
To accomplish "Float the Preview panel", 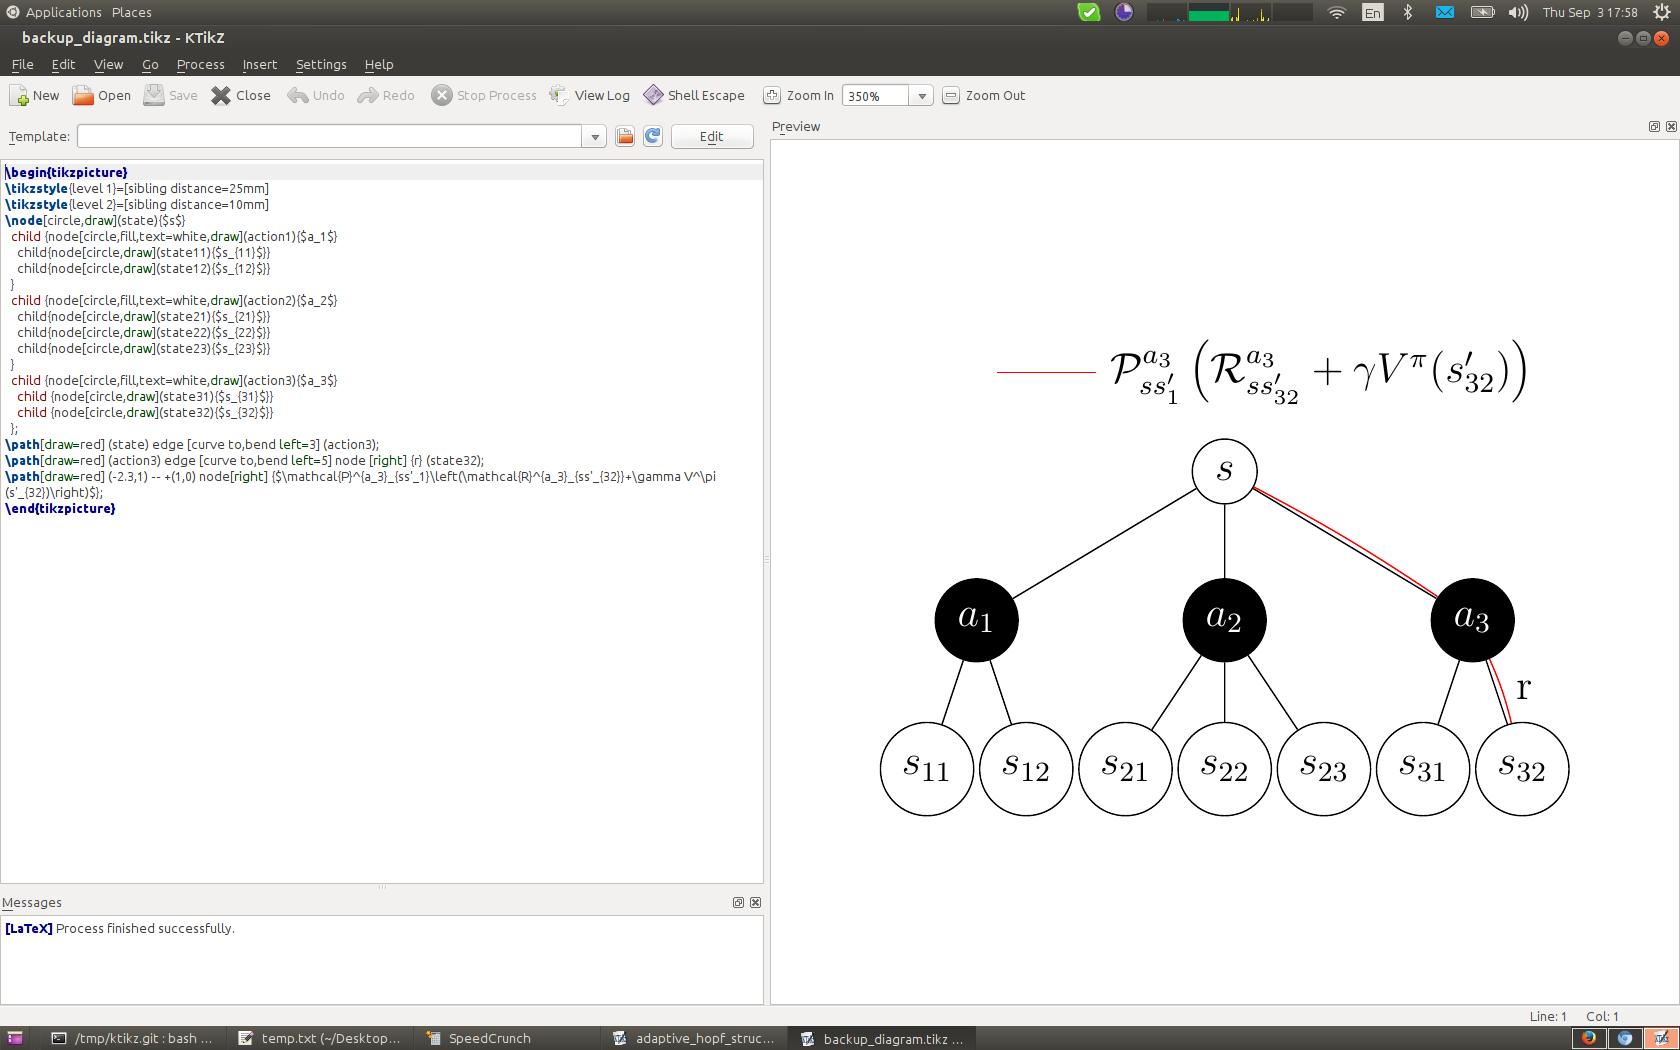I will 1654,127.
